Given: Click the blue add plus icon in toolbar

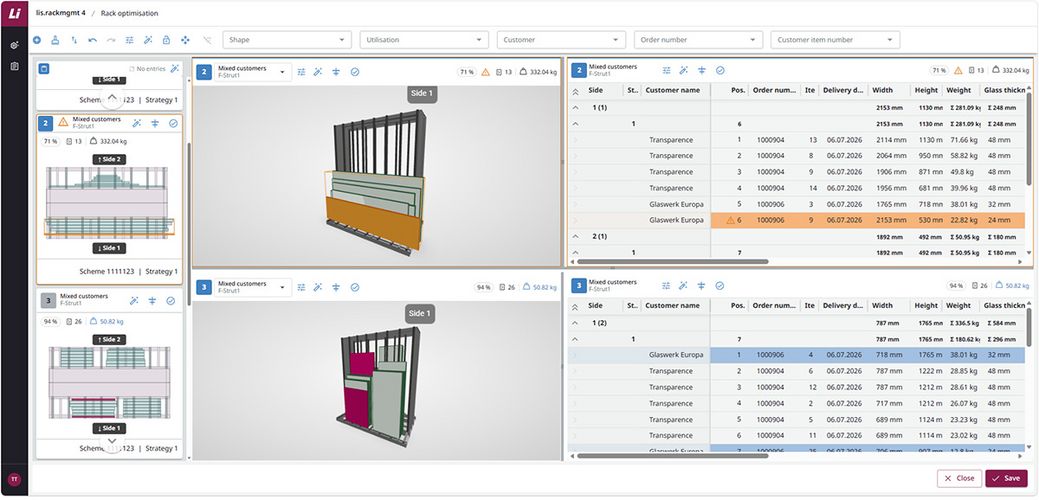Looking at the screenshot, I should (36, 40).
